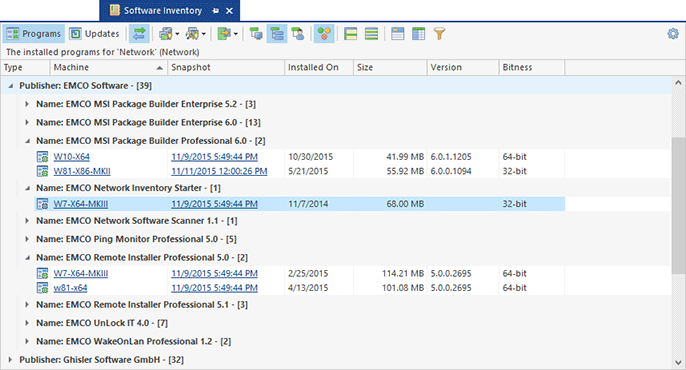
Task: Toggle the colored circles icon
Action: pyautogui.click(x=324, y=34)
